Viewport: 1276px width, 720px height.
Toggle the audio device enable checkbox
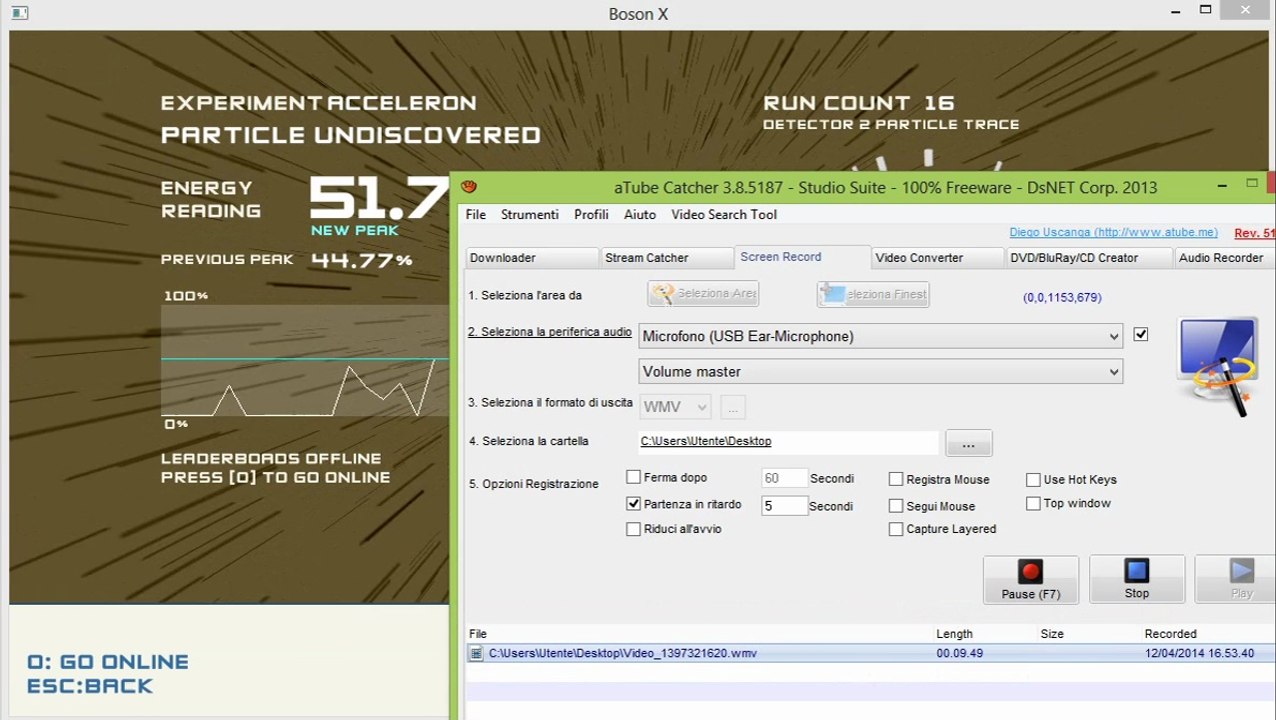pos(1141,335)
